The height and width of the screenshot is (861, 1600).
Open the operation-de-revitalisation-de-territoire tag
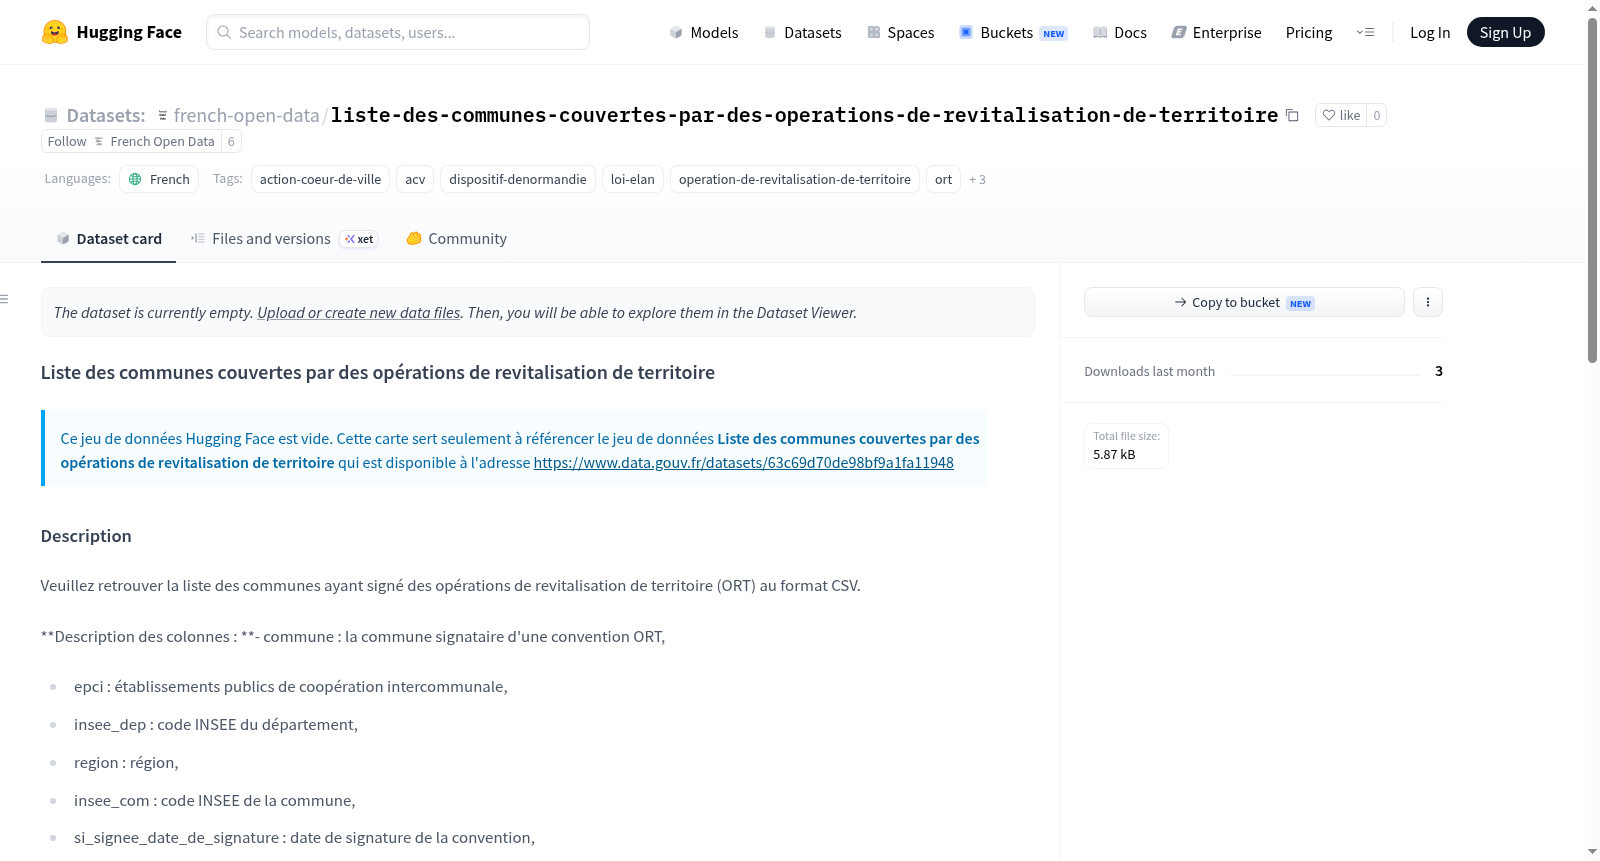tap(795, 180)
